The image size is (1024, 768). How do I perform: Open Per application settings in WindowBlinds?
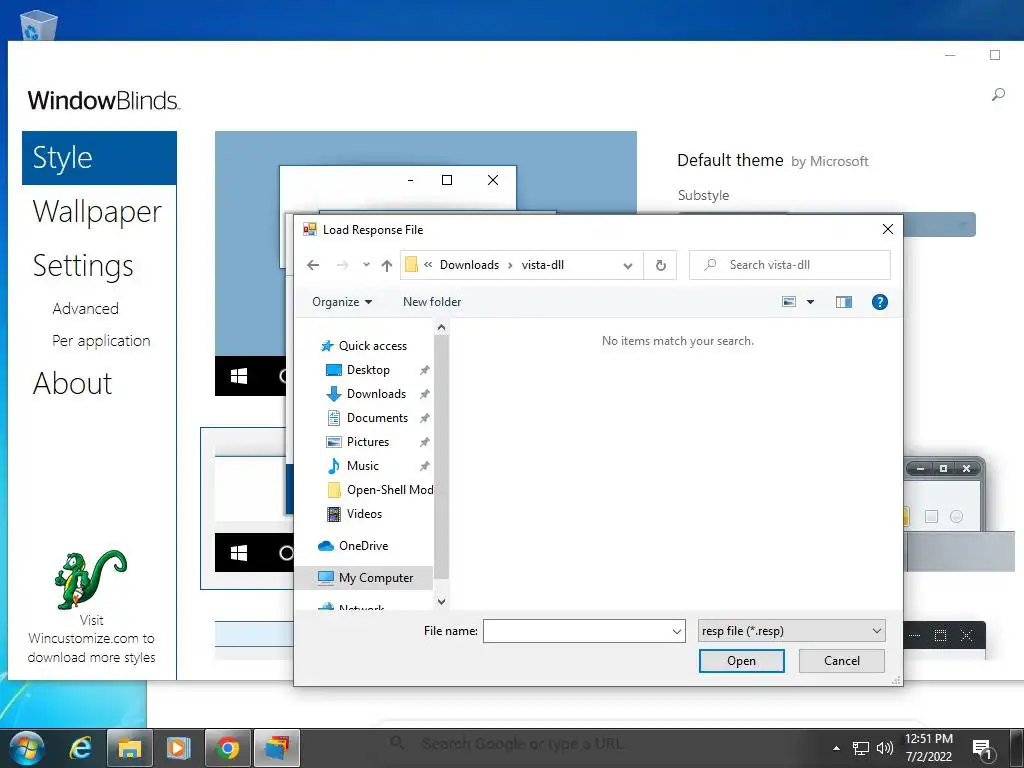click(x=101, y=341)
